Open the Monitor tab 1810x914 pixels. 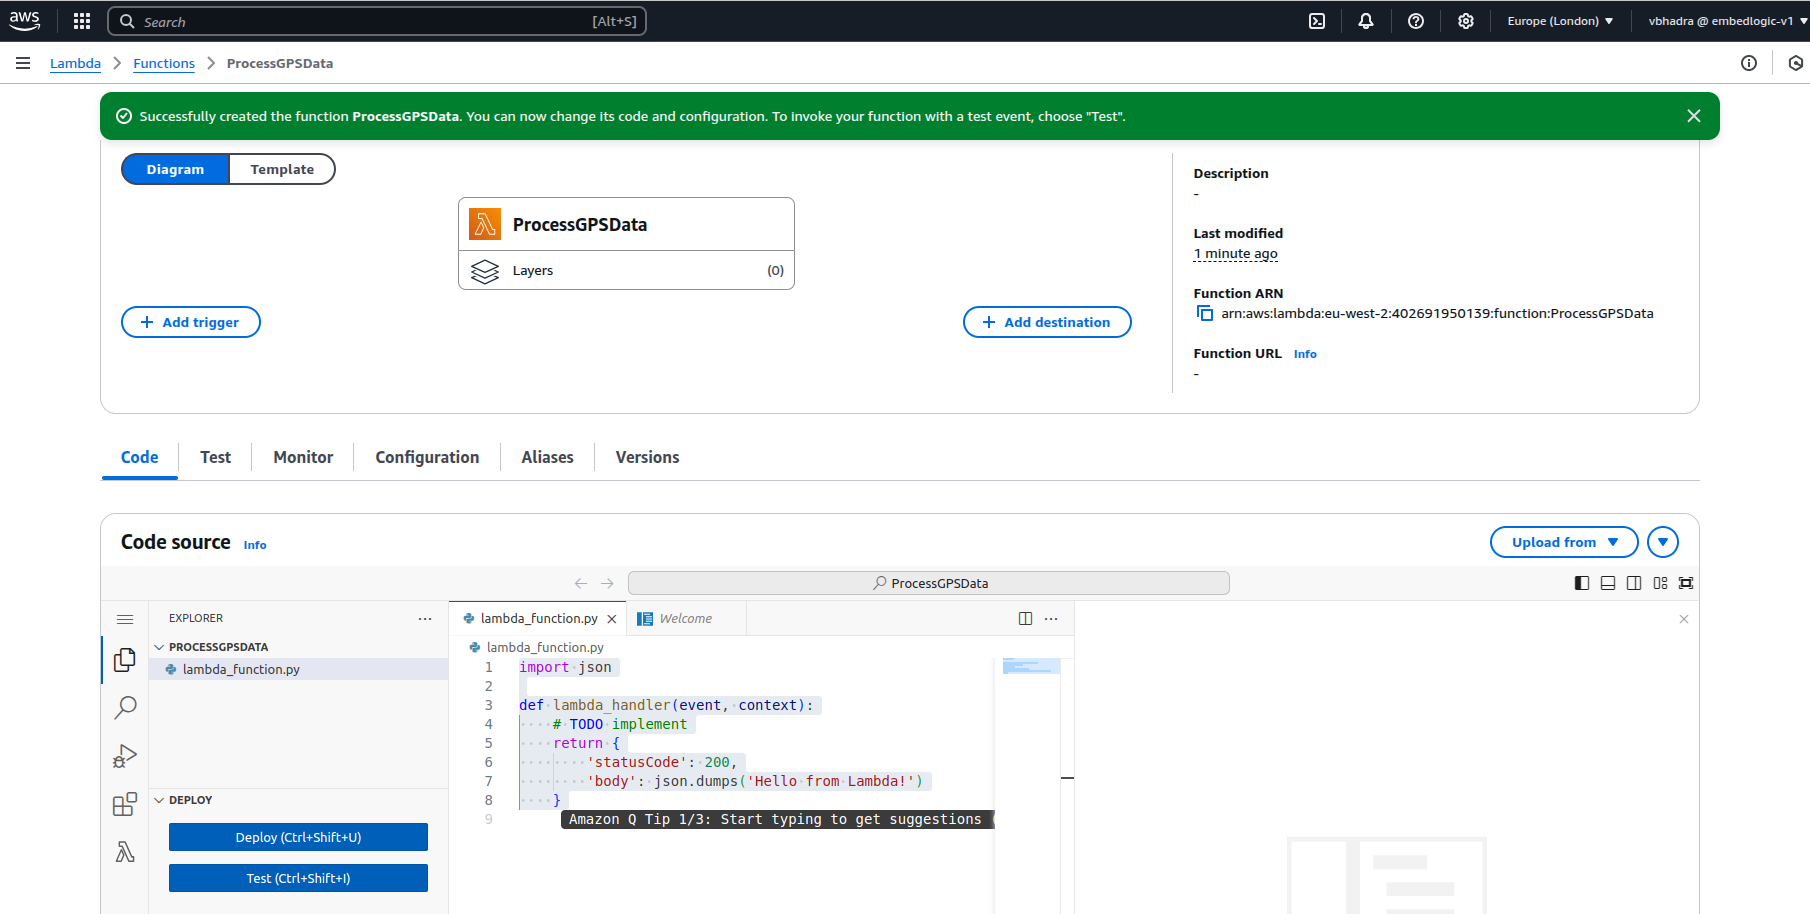303,457
